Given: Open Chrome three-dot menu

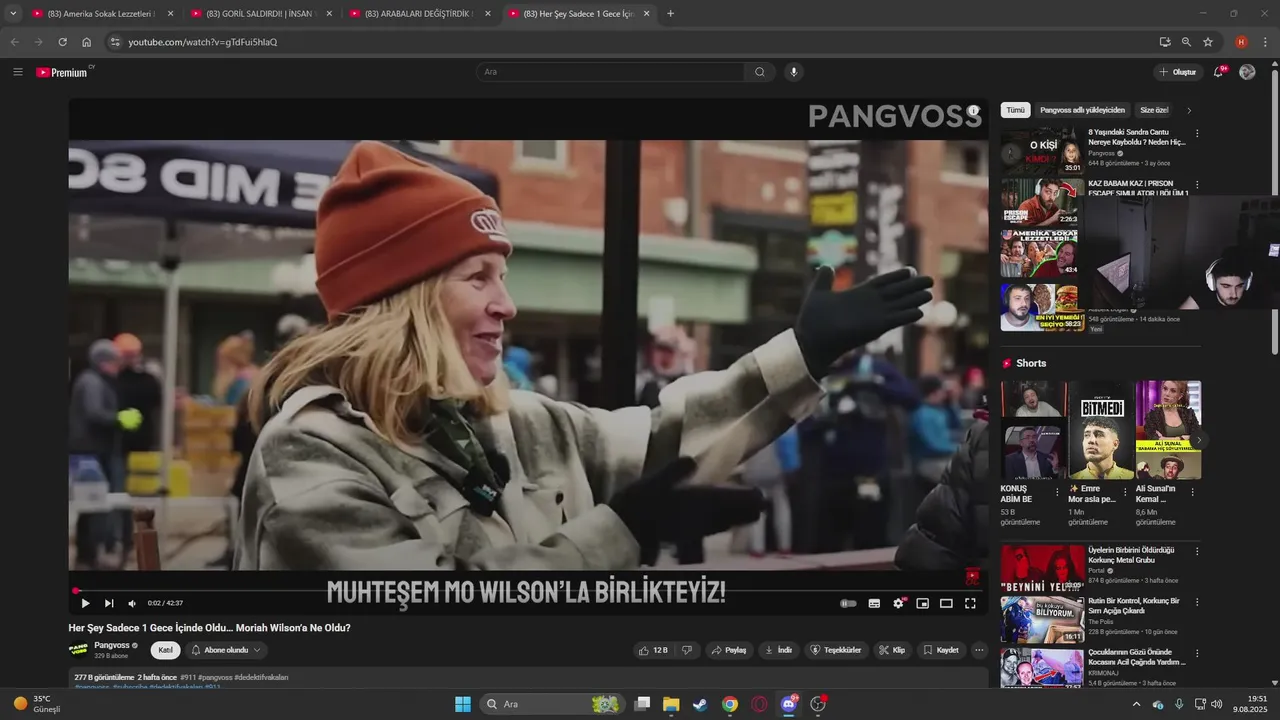Looking at the screenshot, I should 1264,42.
